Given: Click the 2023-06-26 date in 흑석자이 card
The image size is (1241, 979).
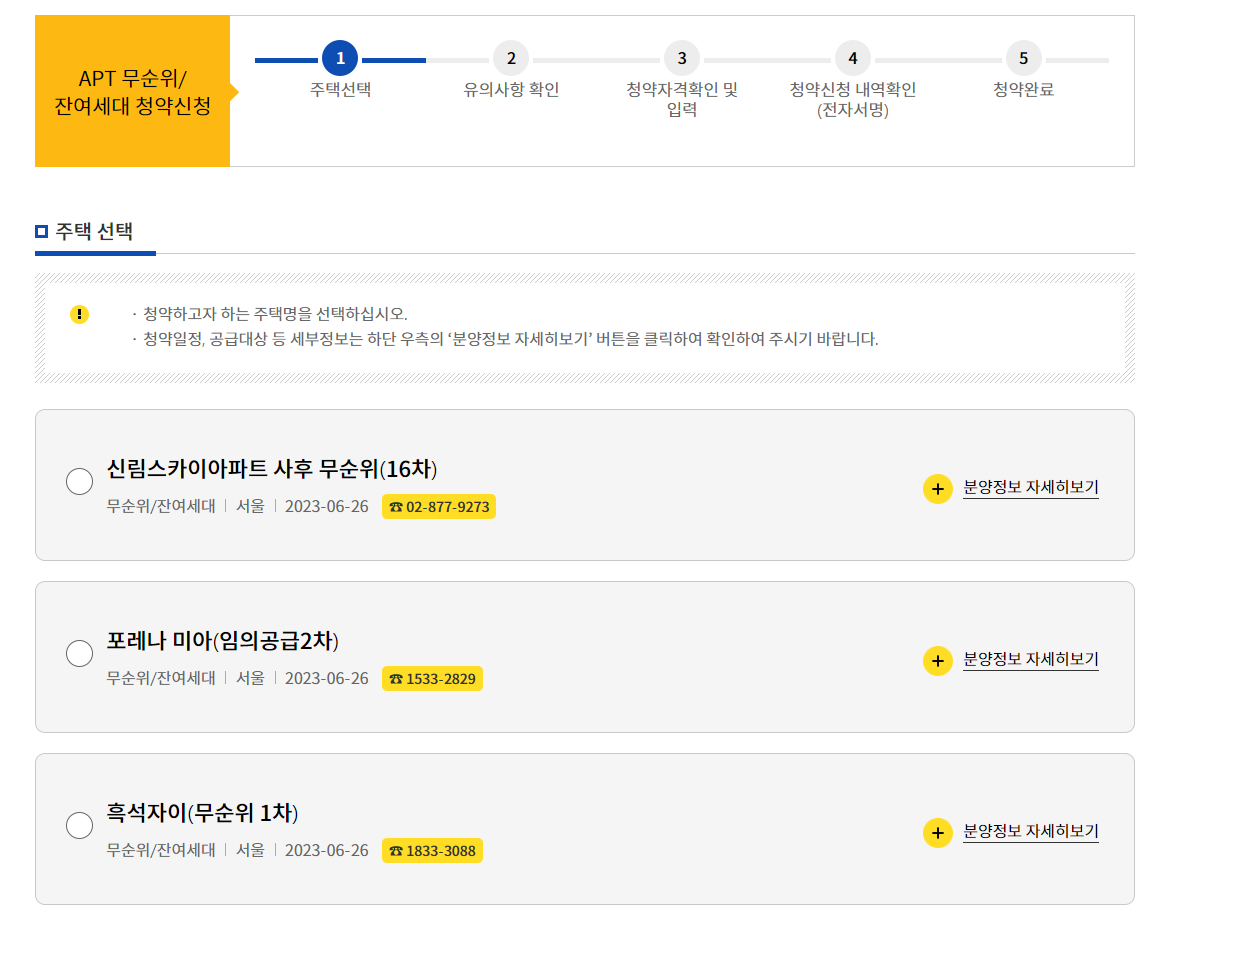Looking at the screenshot, I should [327, 851].
